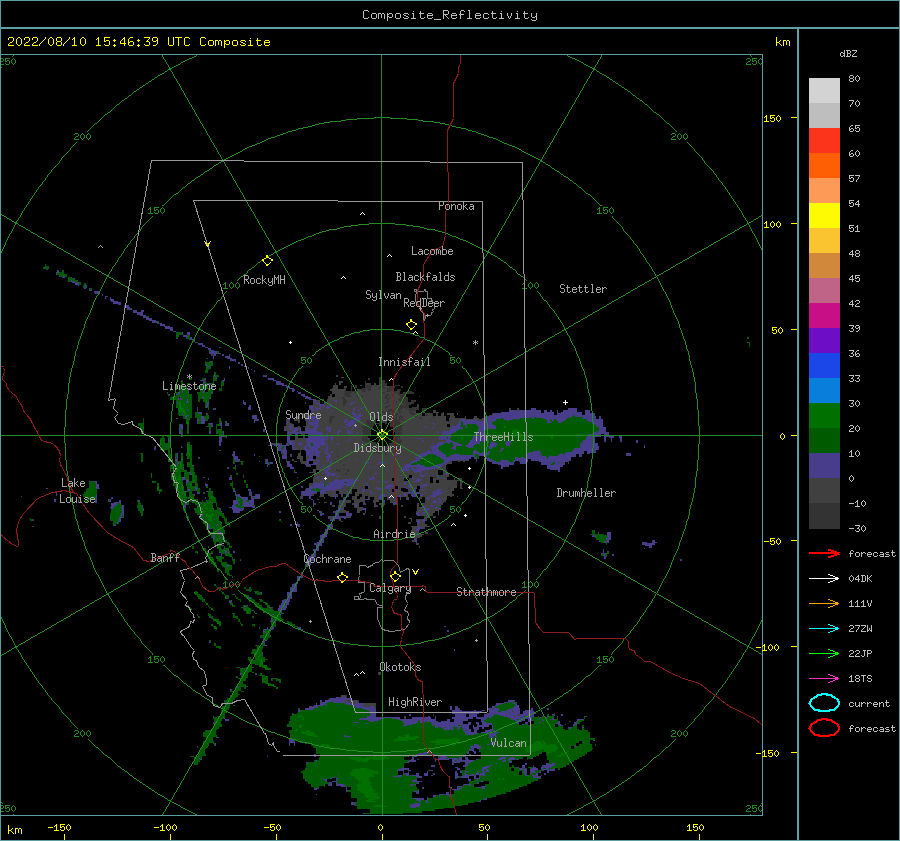
Task: Select the orange 111V arrow legend icon
Action: click(824, 603)
